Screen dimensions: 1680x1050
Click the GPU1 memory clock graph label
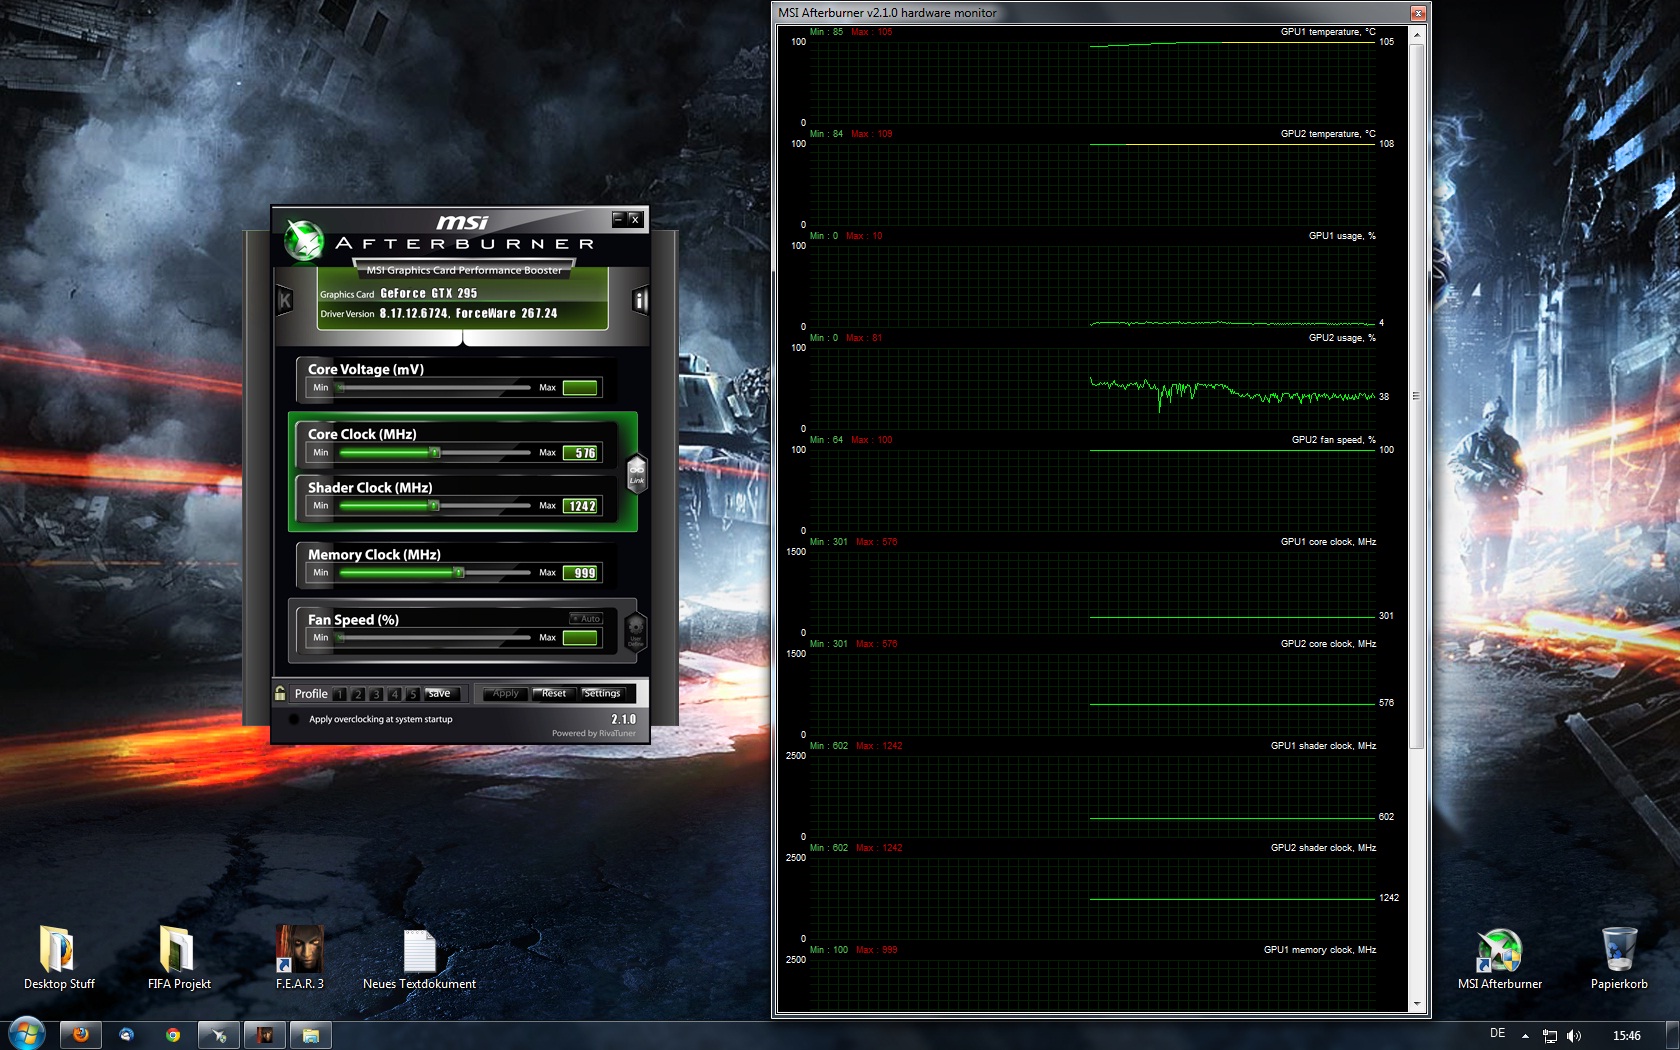[1320, 950]
